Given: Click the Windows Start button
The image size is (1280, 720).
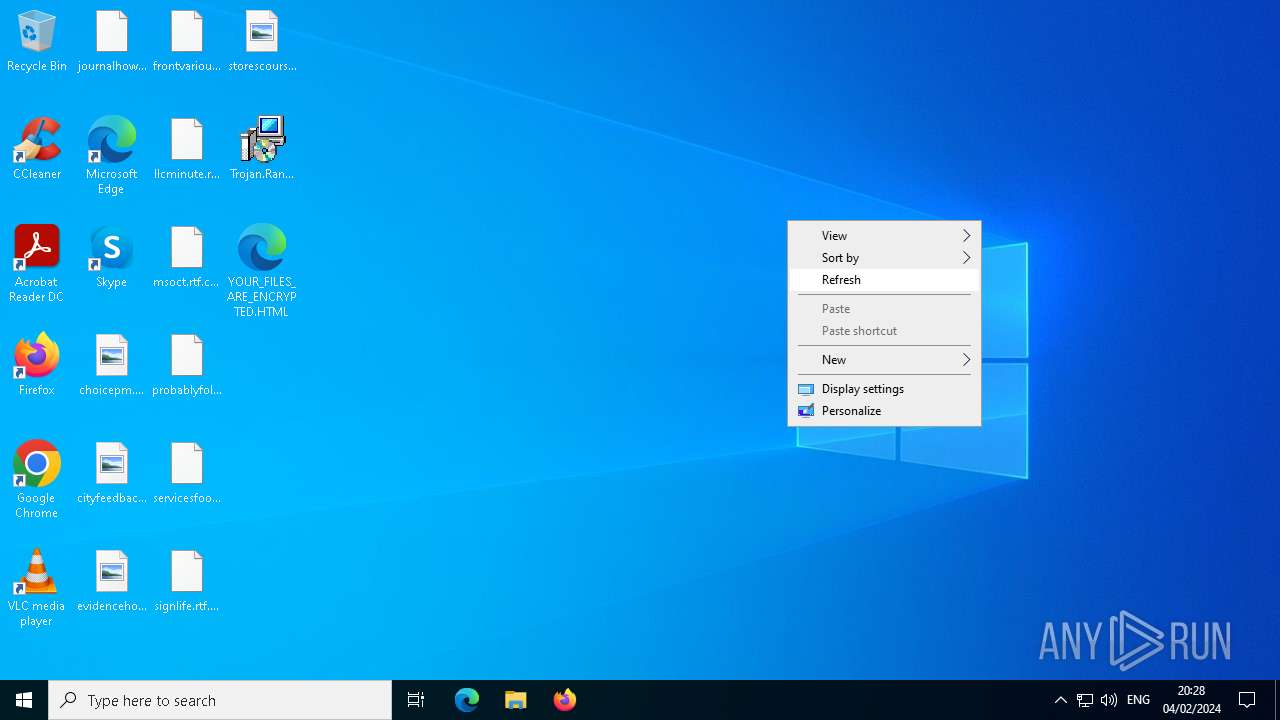Looking at the screenshot, I should click(24, 700).
